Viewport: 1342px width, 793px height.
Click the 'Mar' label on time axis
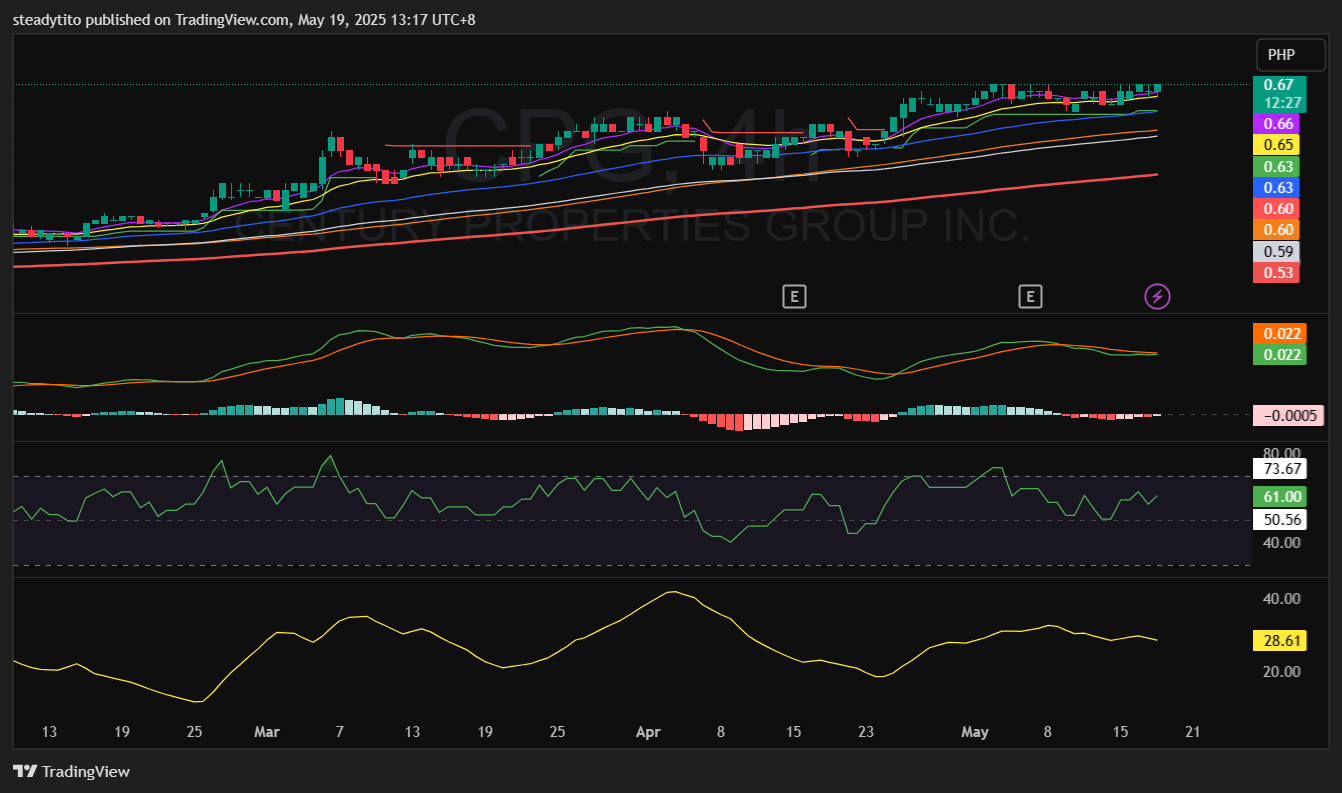click(266, 732)
